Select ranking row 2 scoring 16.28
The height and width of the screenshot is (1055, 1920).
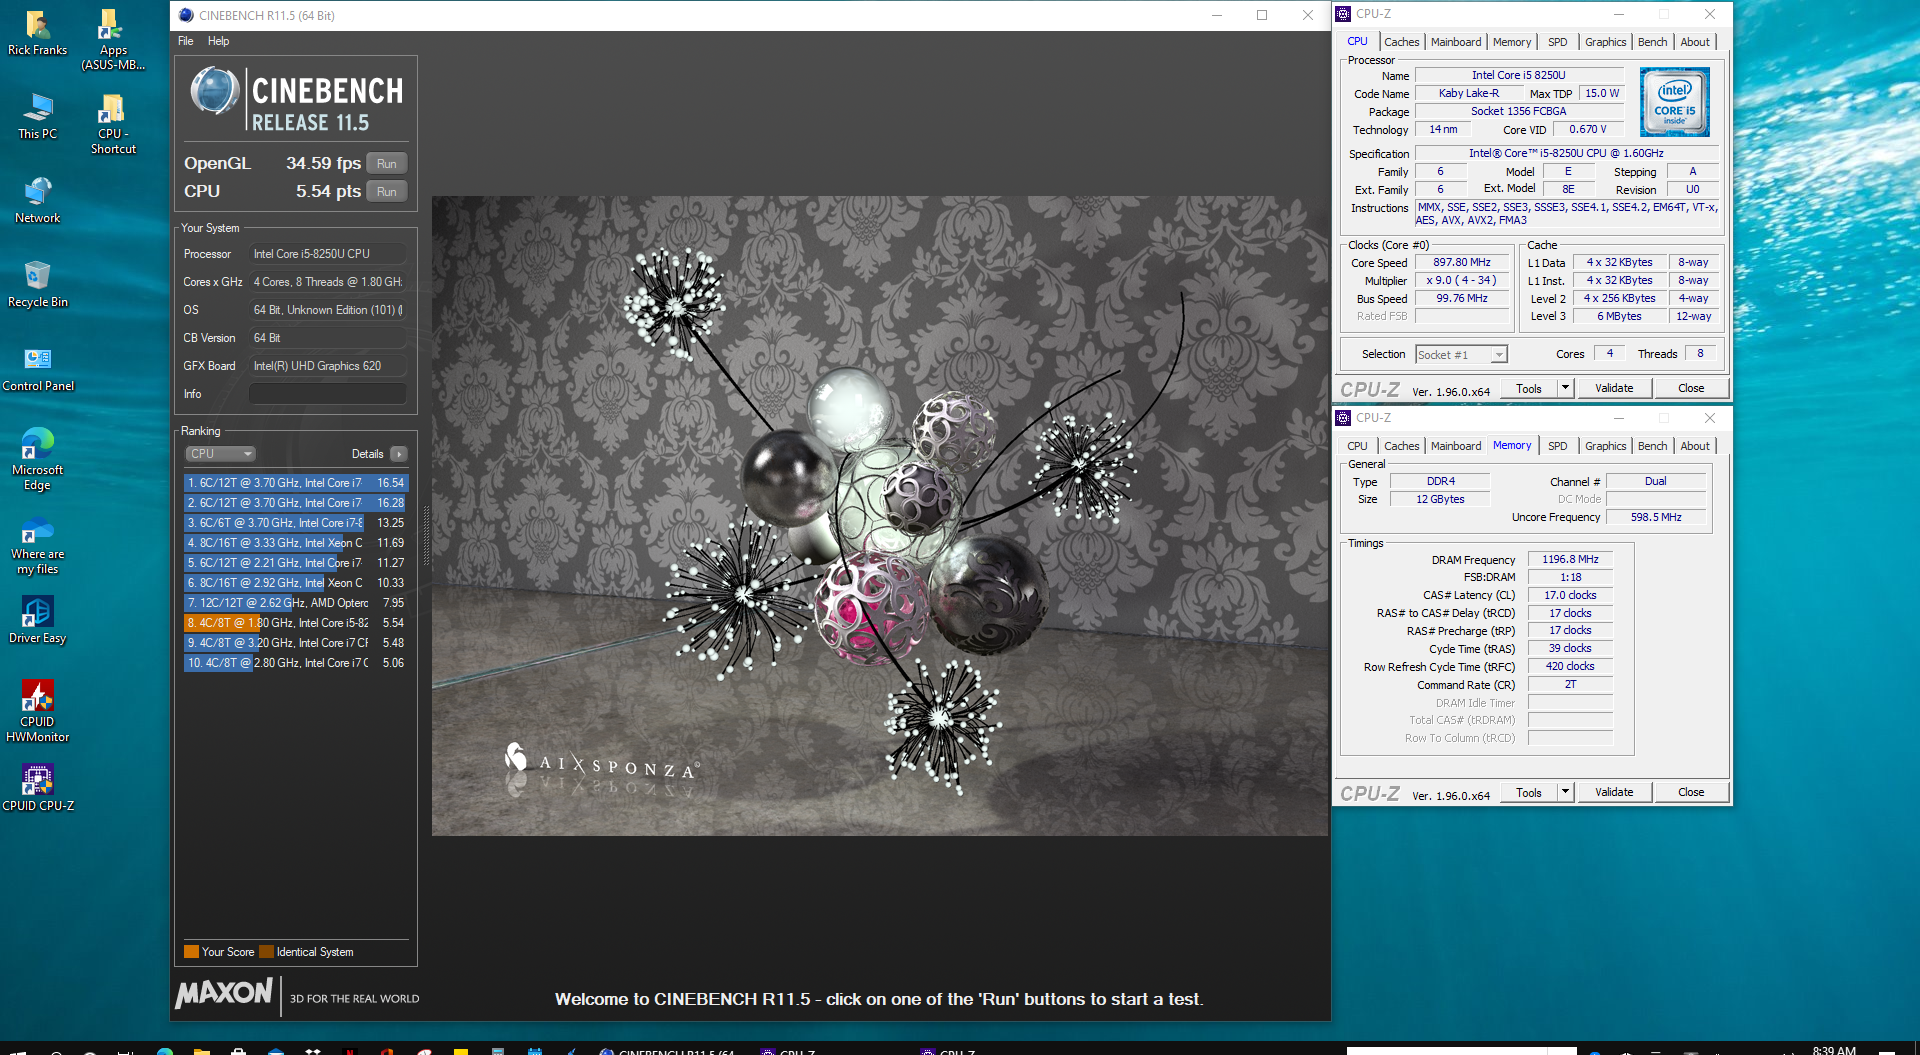[296, 503]
